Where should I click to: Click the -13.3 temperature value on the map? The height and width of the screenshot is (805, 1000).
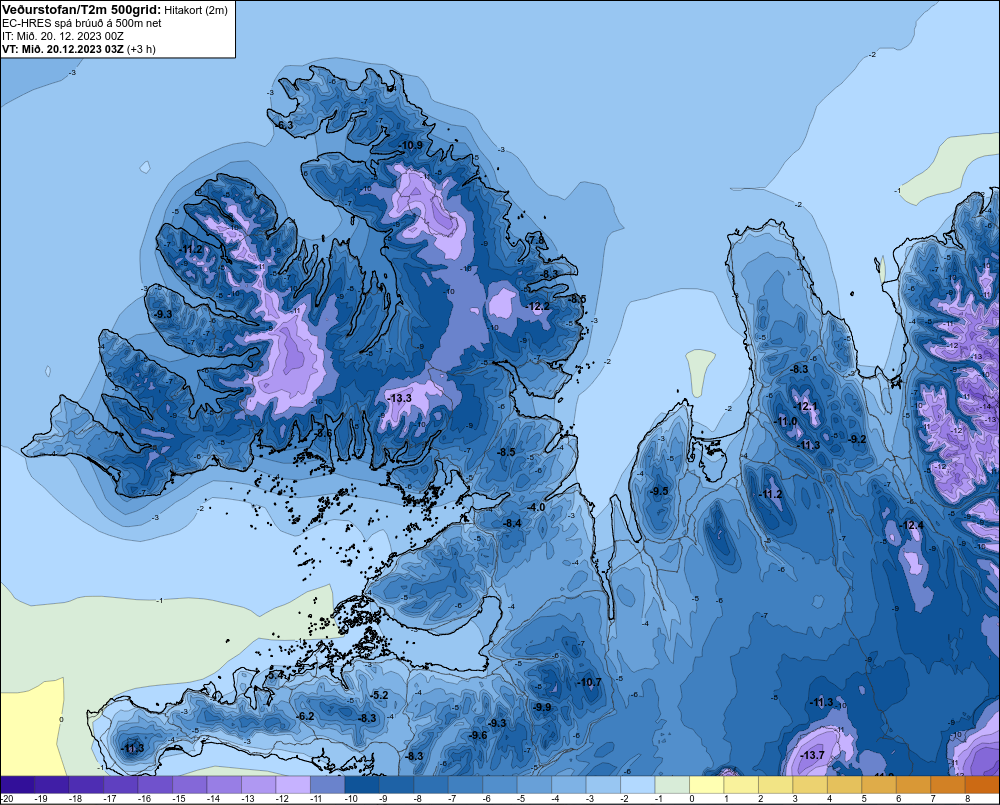tap(399, 398)
